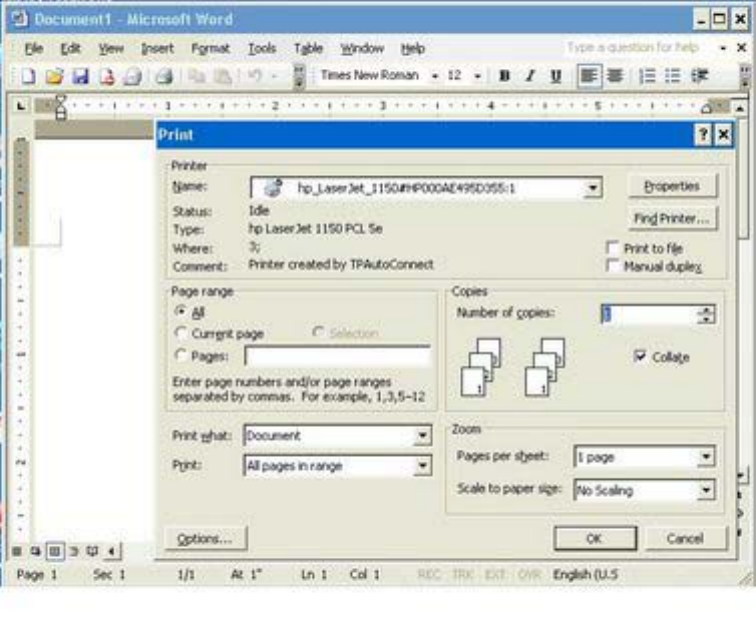This screenshot has height=619, width=756.
Task: Open the Print what dropdown
Action: [423, 435]
